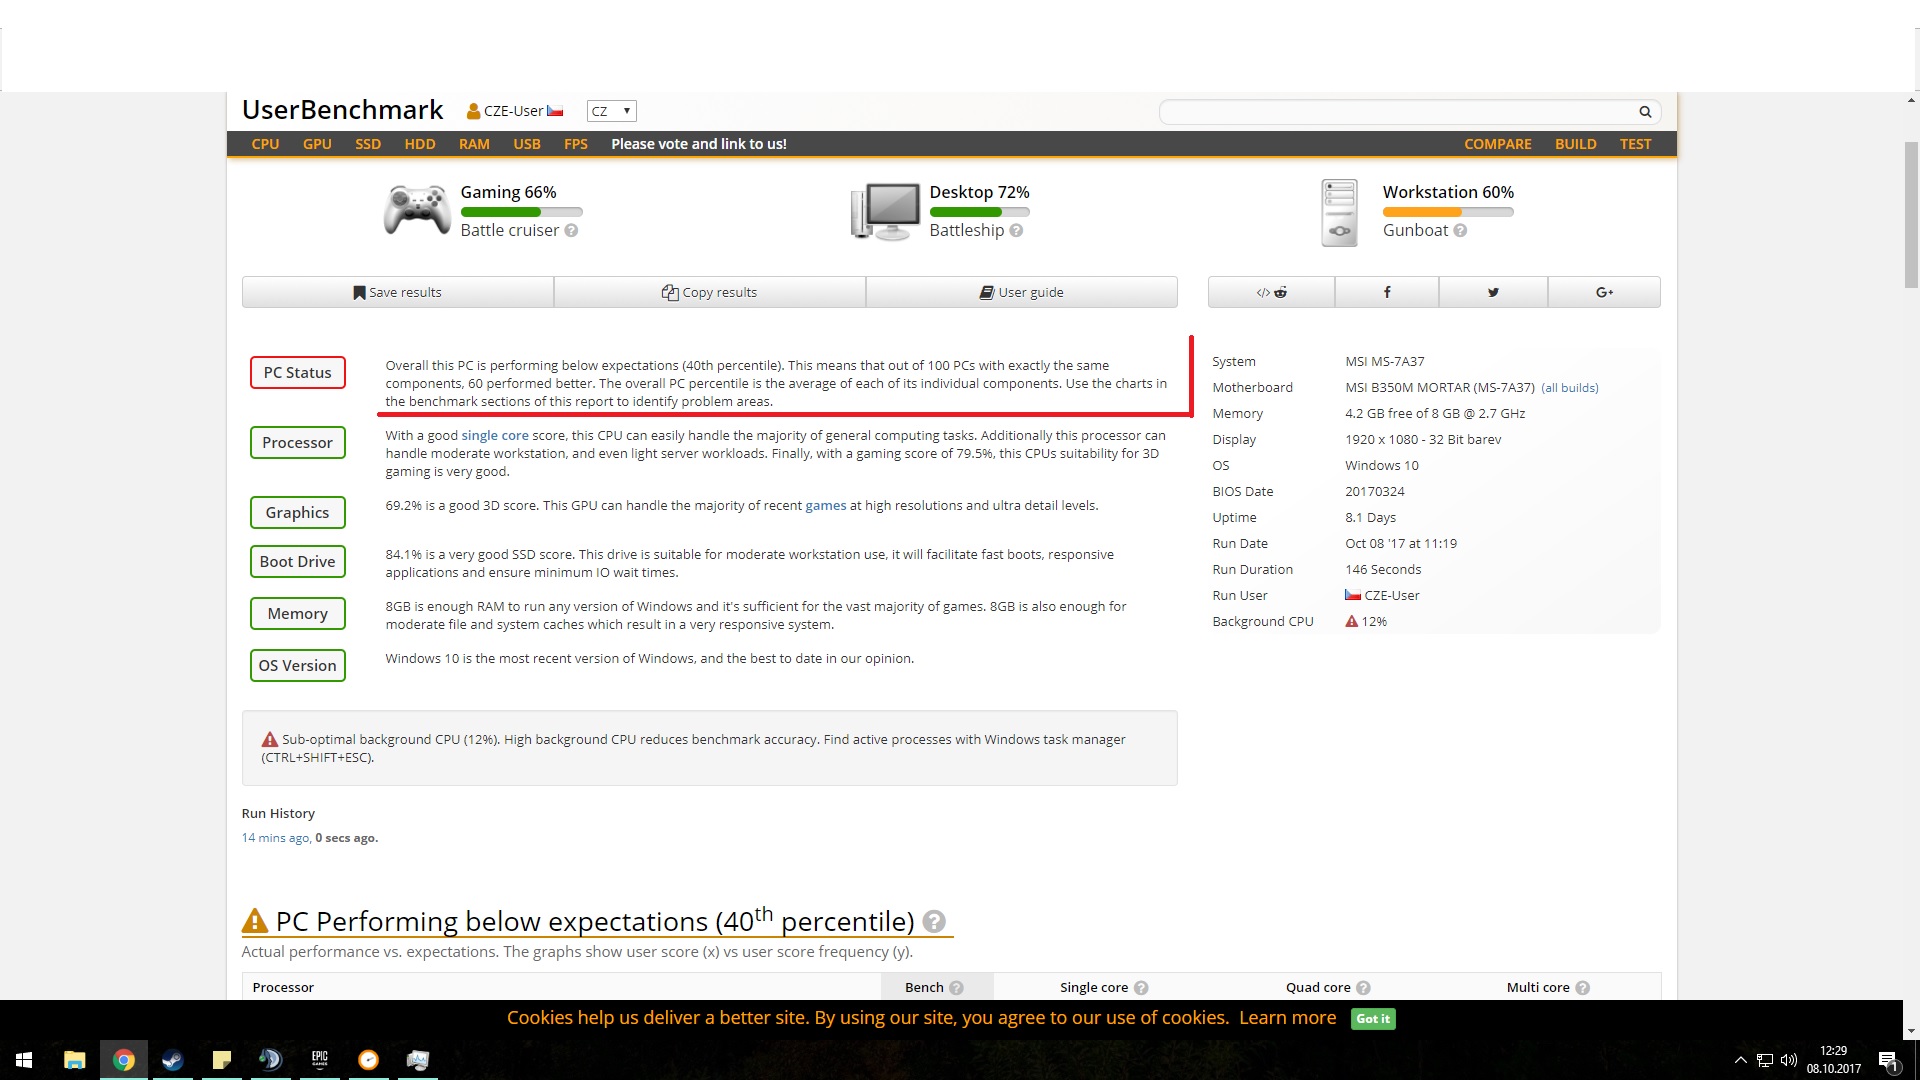Click the taskbar clock
The height and width of the screenshot is (1080, 1920).
(1833, 1060)
